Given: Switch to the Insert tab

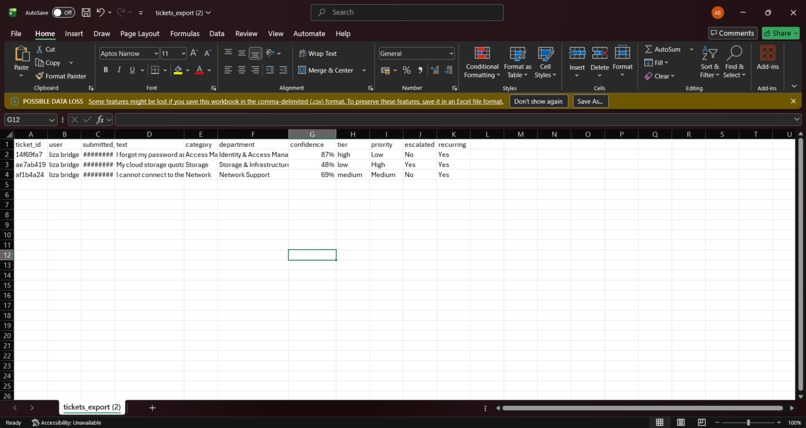Looking at the screenshot, I should 74,33.
